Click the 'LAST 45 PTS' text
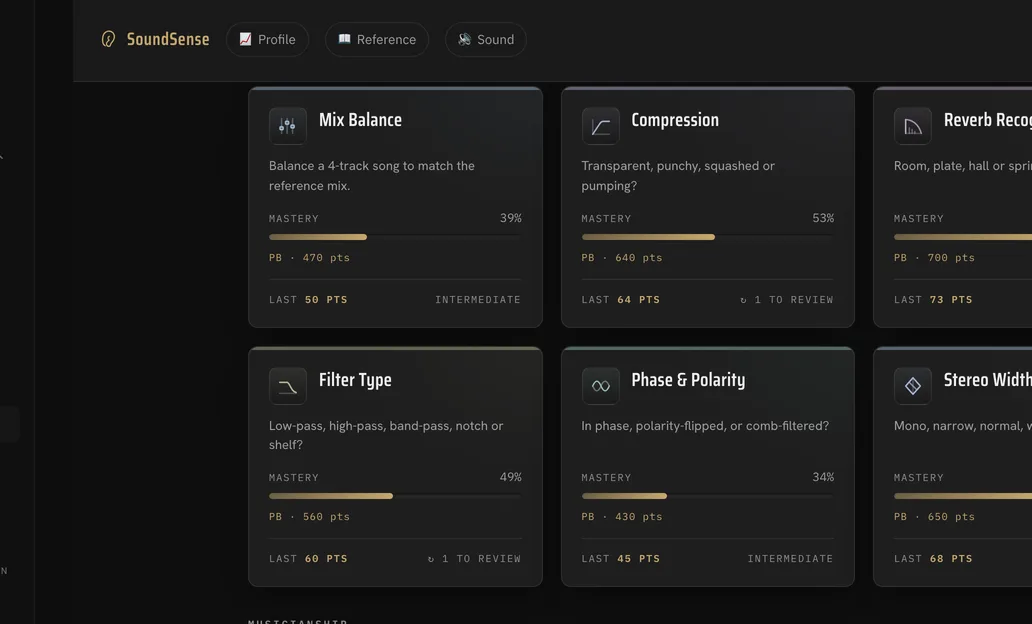The height and width of the screenshot is (624, 1032). coord(621,559)
